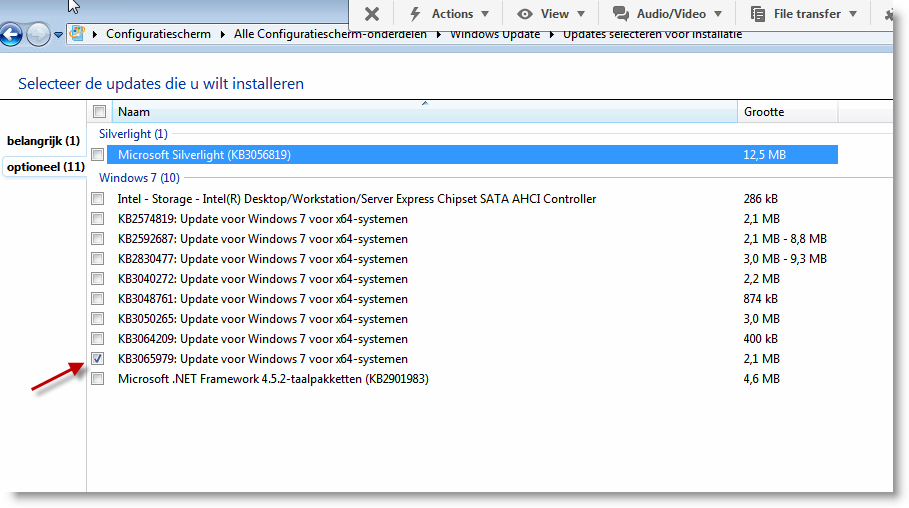This screenshot has width=909, height=508.
Task: Check the .NET Framework 4.5.2-taalpakketten checkbox
Action: click(x=97, y=379)
